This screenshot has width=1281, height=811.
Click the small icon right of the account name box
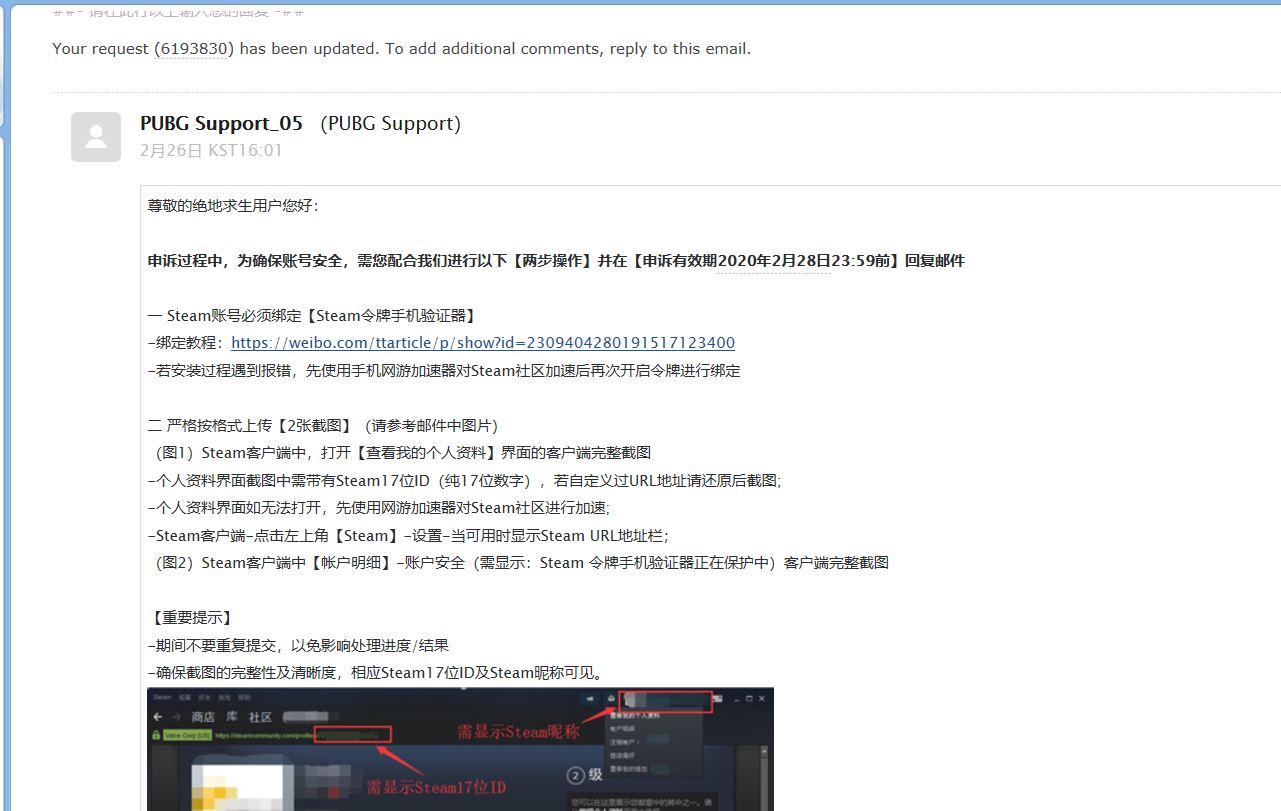718,698
